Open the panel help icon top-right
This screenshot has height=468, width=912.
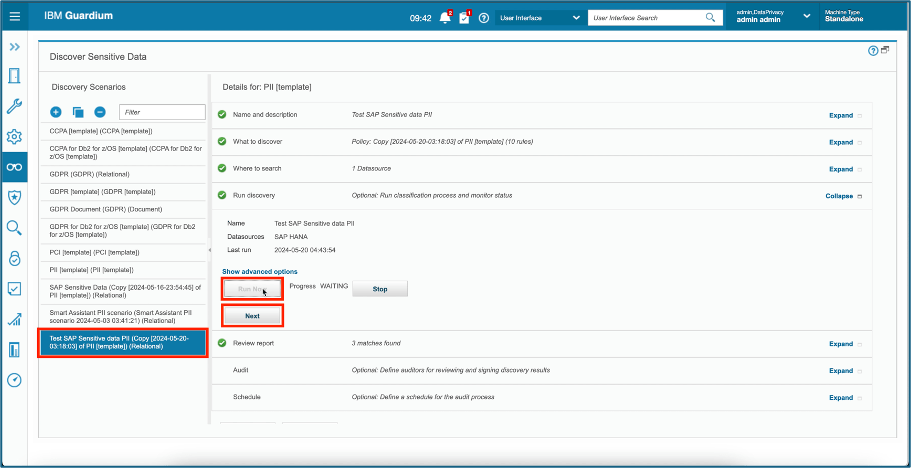click(x=872, y=51)
